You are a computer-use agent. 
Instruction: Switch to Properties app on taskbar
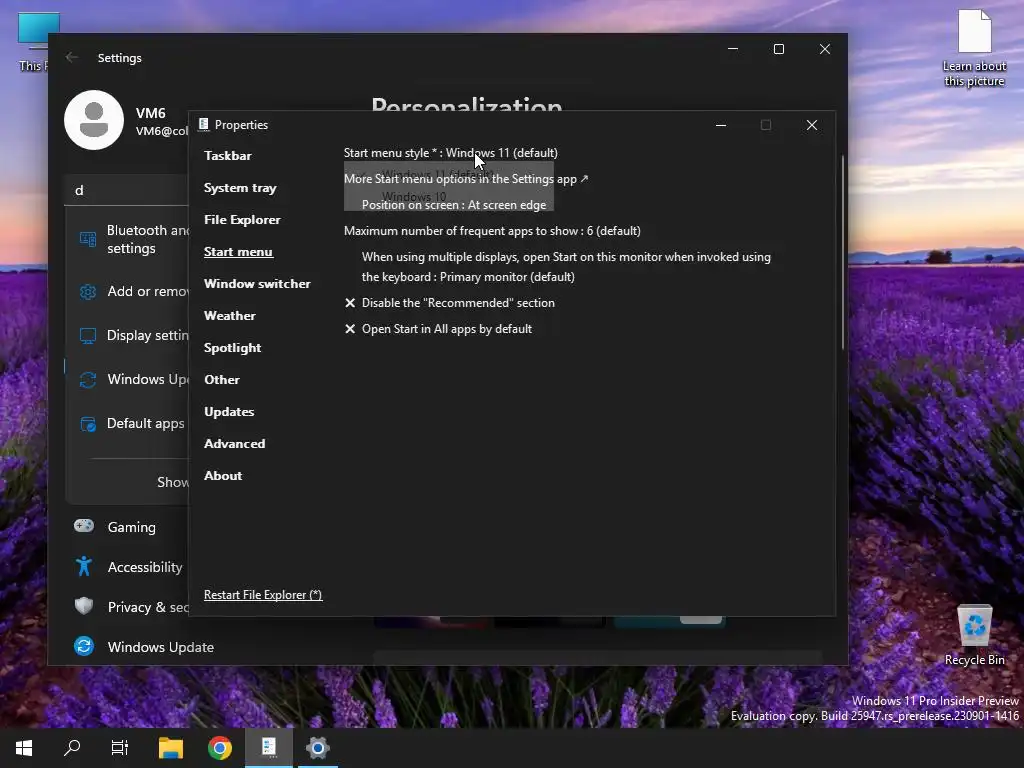[269, 748]
